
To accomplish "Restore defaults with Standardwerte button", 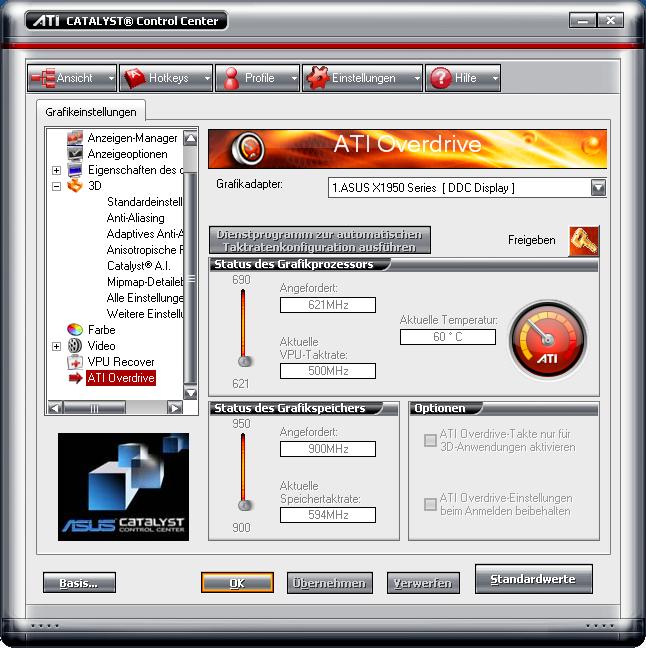I will click(533, 579).
